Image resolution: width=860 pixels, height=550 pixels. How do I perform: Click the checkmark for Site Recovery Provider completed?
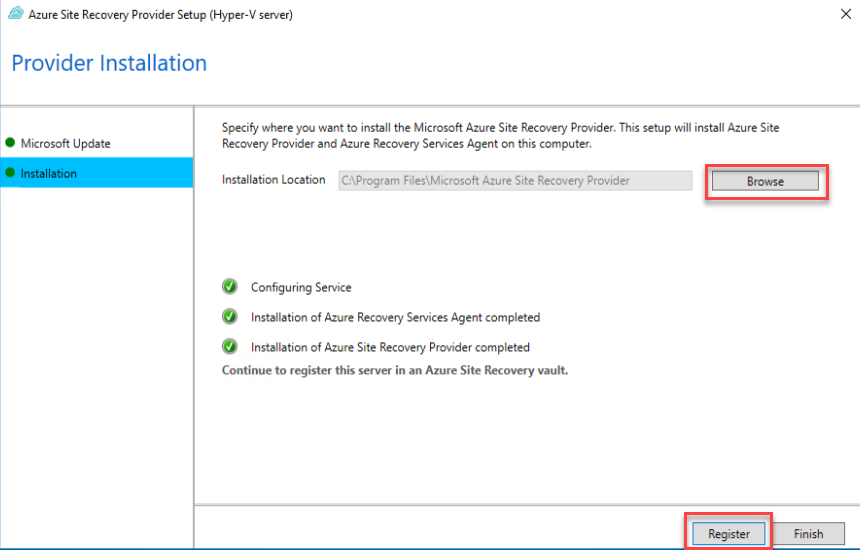pyautogui.click(x=230, y=346)
